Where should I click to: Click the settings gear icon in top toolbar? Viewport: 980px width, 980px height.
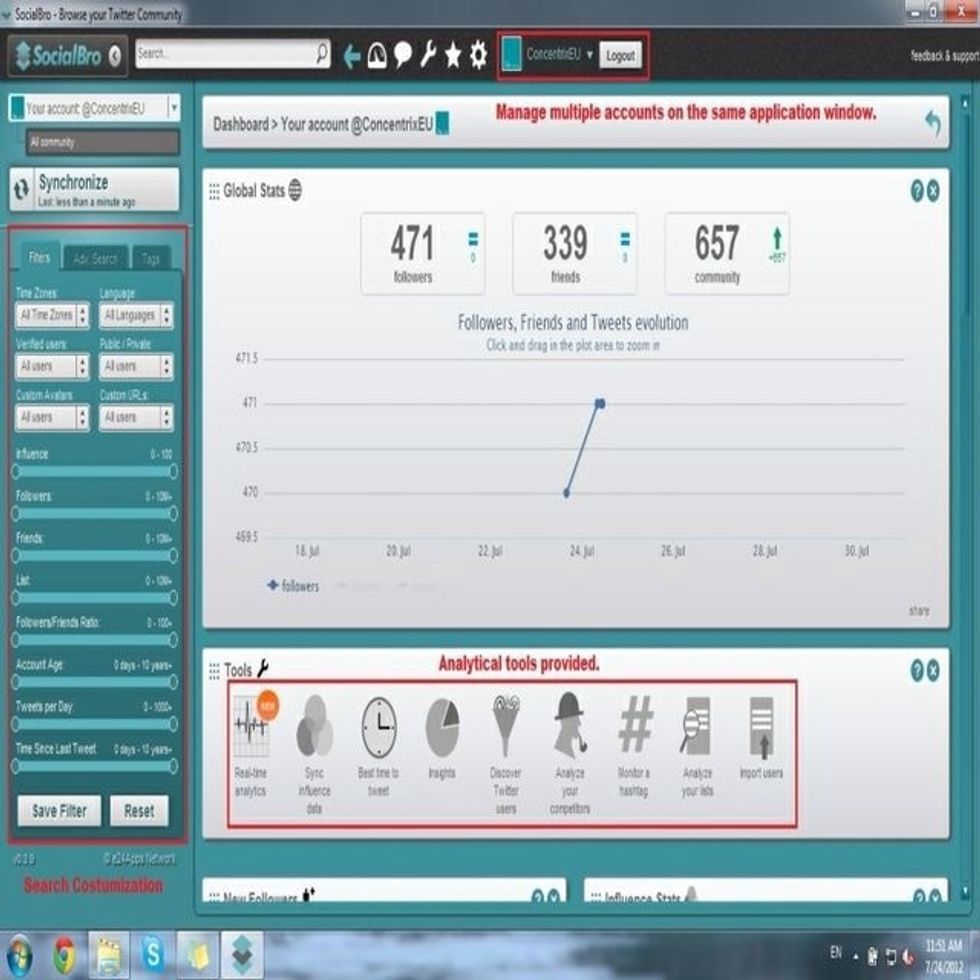[x=479, y=55]
